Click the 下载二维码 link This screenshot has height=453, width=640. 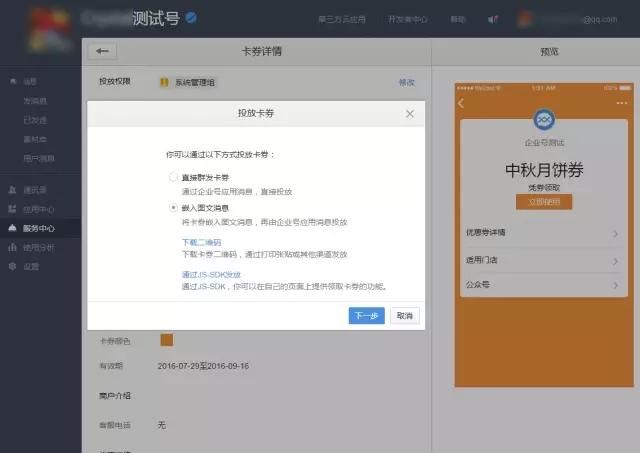pyautogui.click(x=201, y=243)
